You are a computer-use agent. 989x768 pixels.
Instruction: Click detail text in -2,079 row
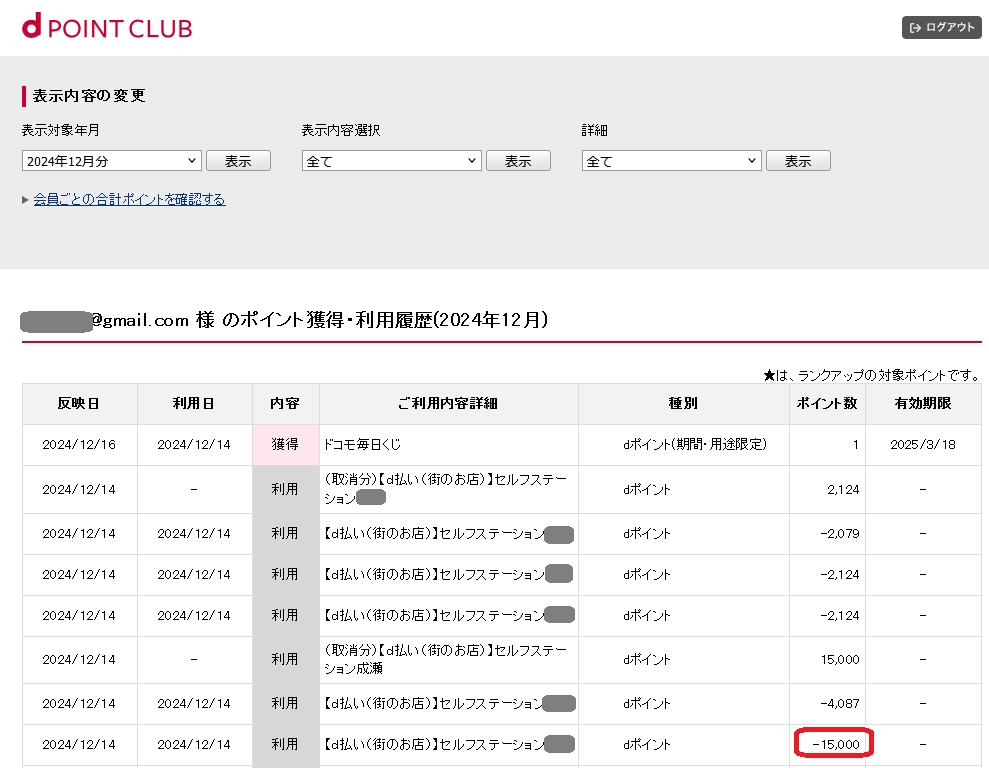coord(435,533)
